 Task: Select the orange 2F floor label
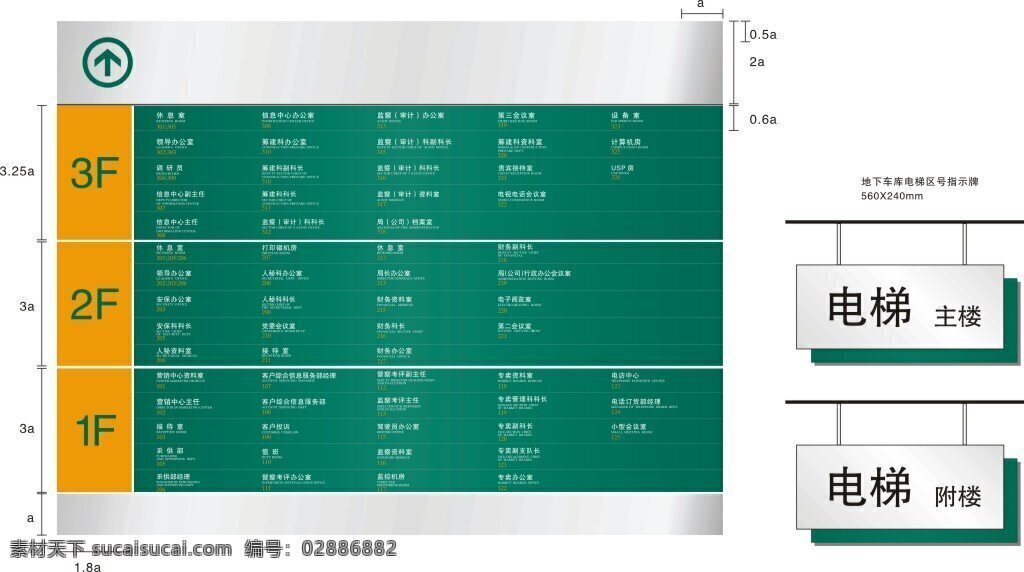pyautogui.click(x=95, y=304)
